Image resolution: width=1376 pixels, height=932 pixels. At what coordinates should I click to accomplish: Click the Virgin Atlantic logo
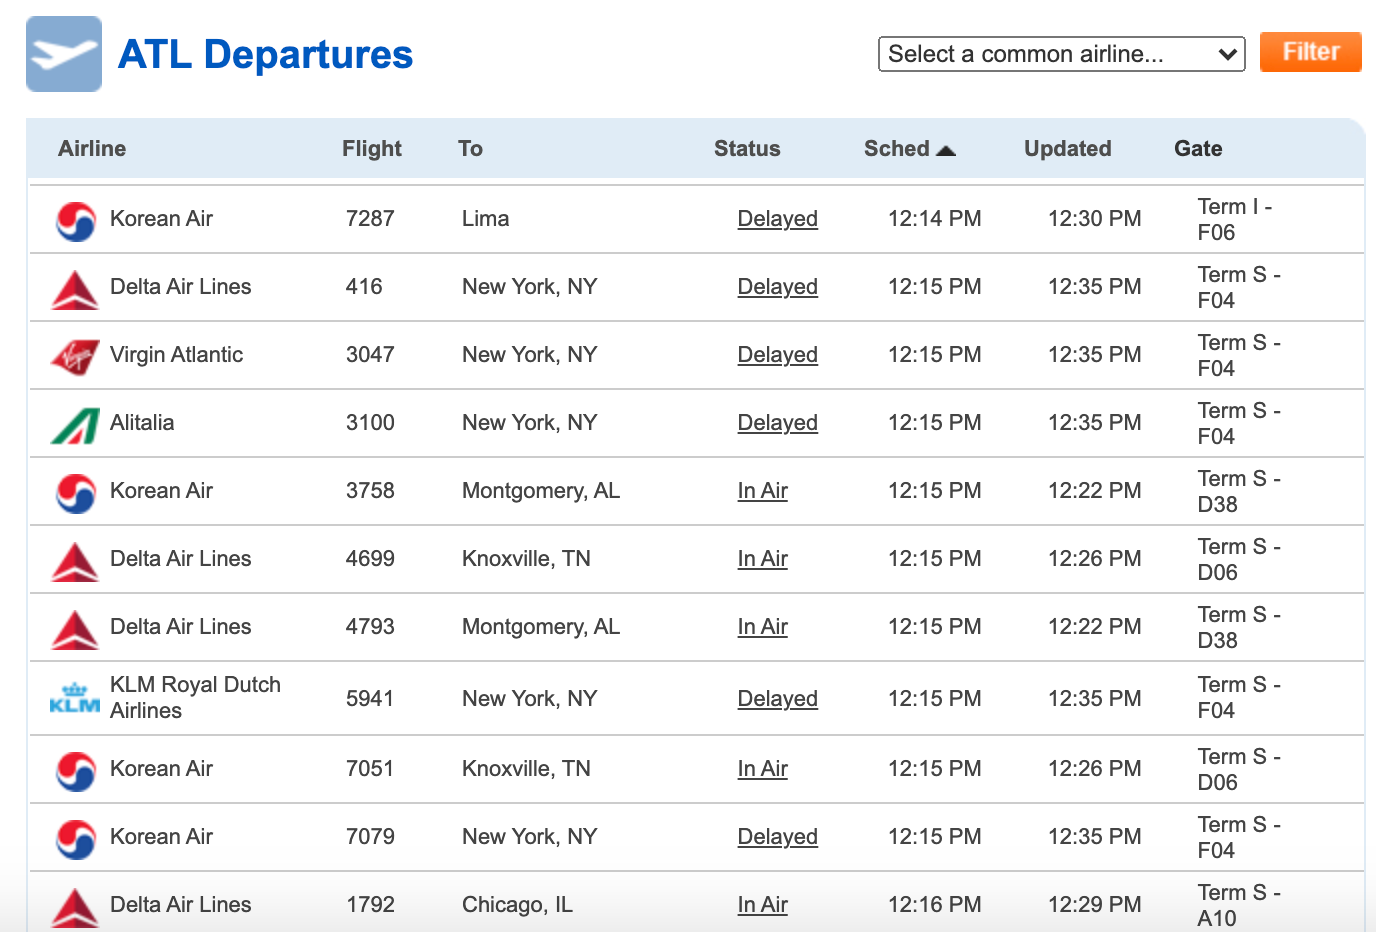pos(75,356)
